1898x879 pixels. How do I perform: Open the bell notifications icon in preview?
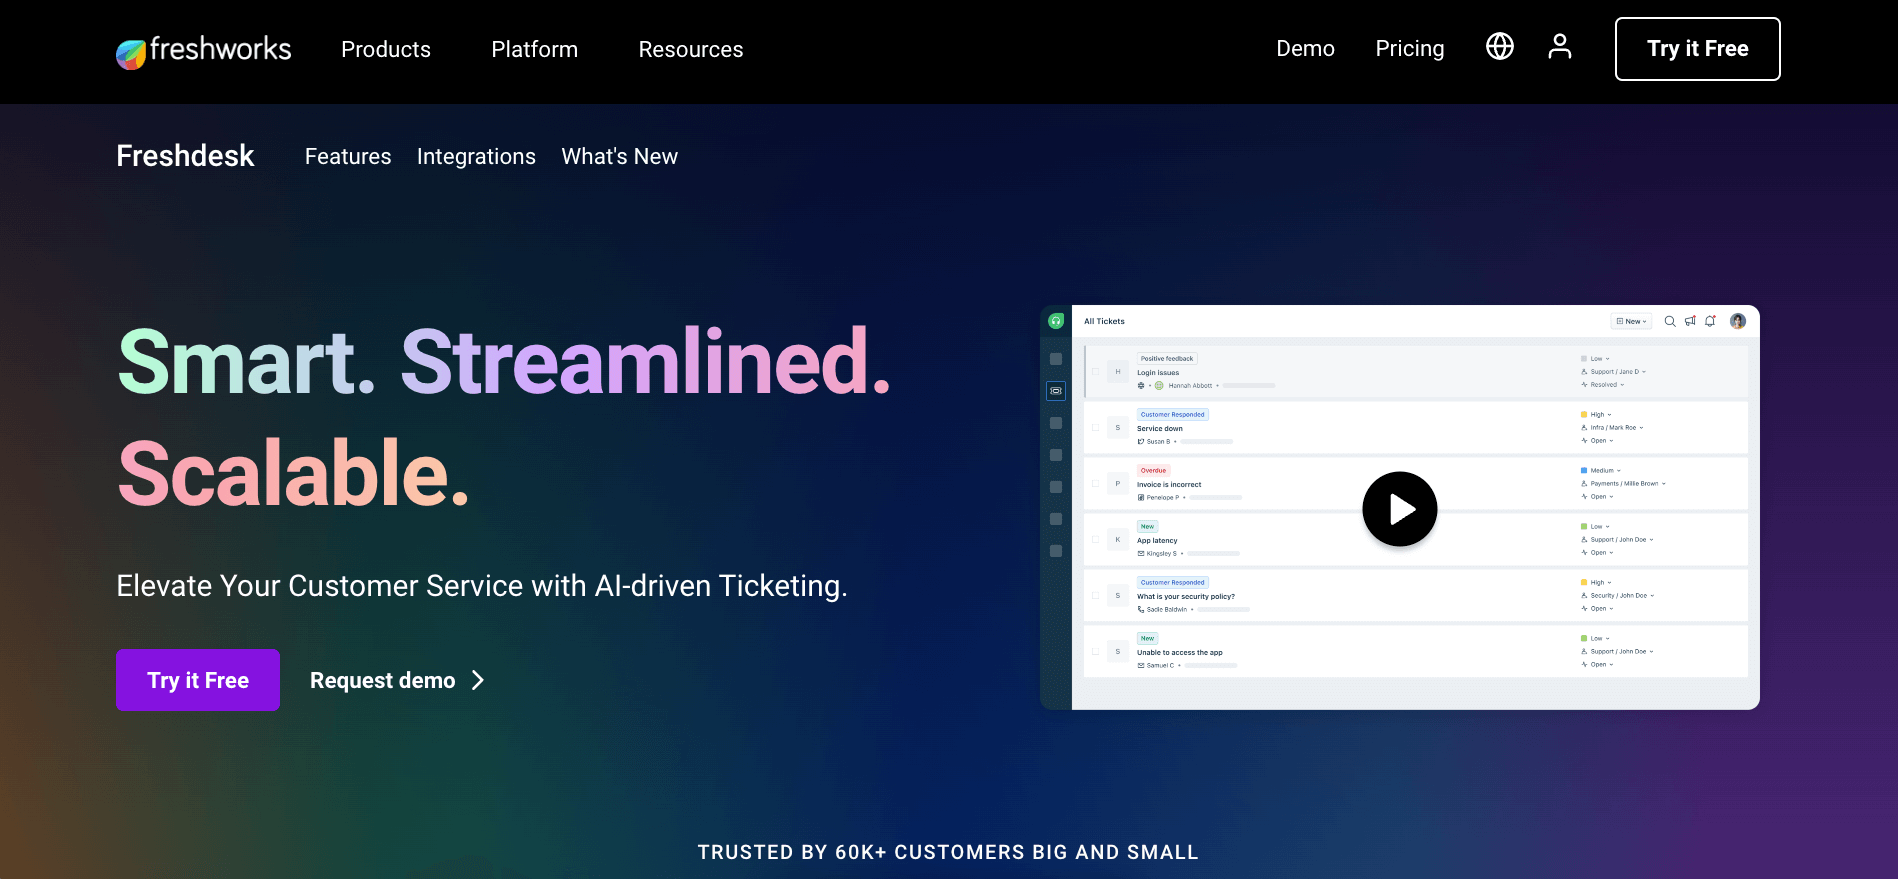(x=1710, y=321)
